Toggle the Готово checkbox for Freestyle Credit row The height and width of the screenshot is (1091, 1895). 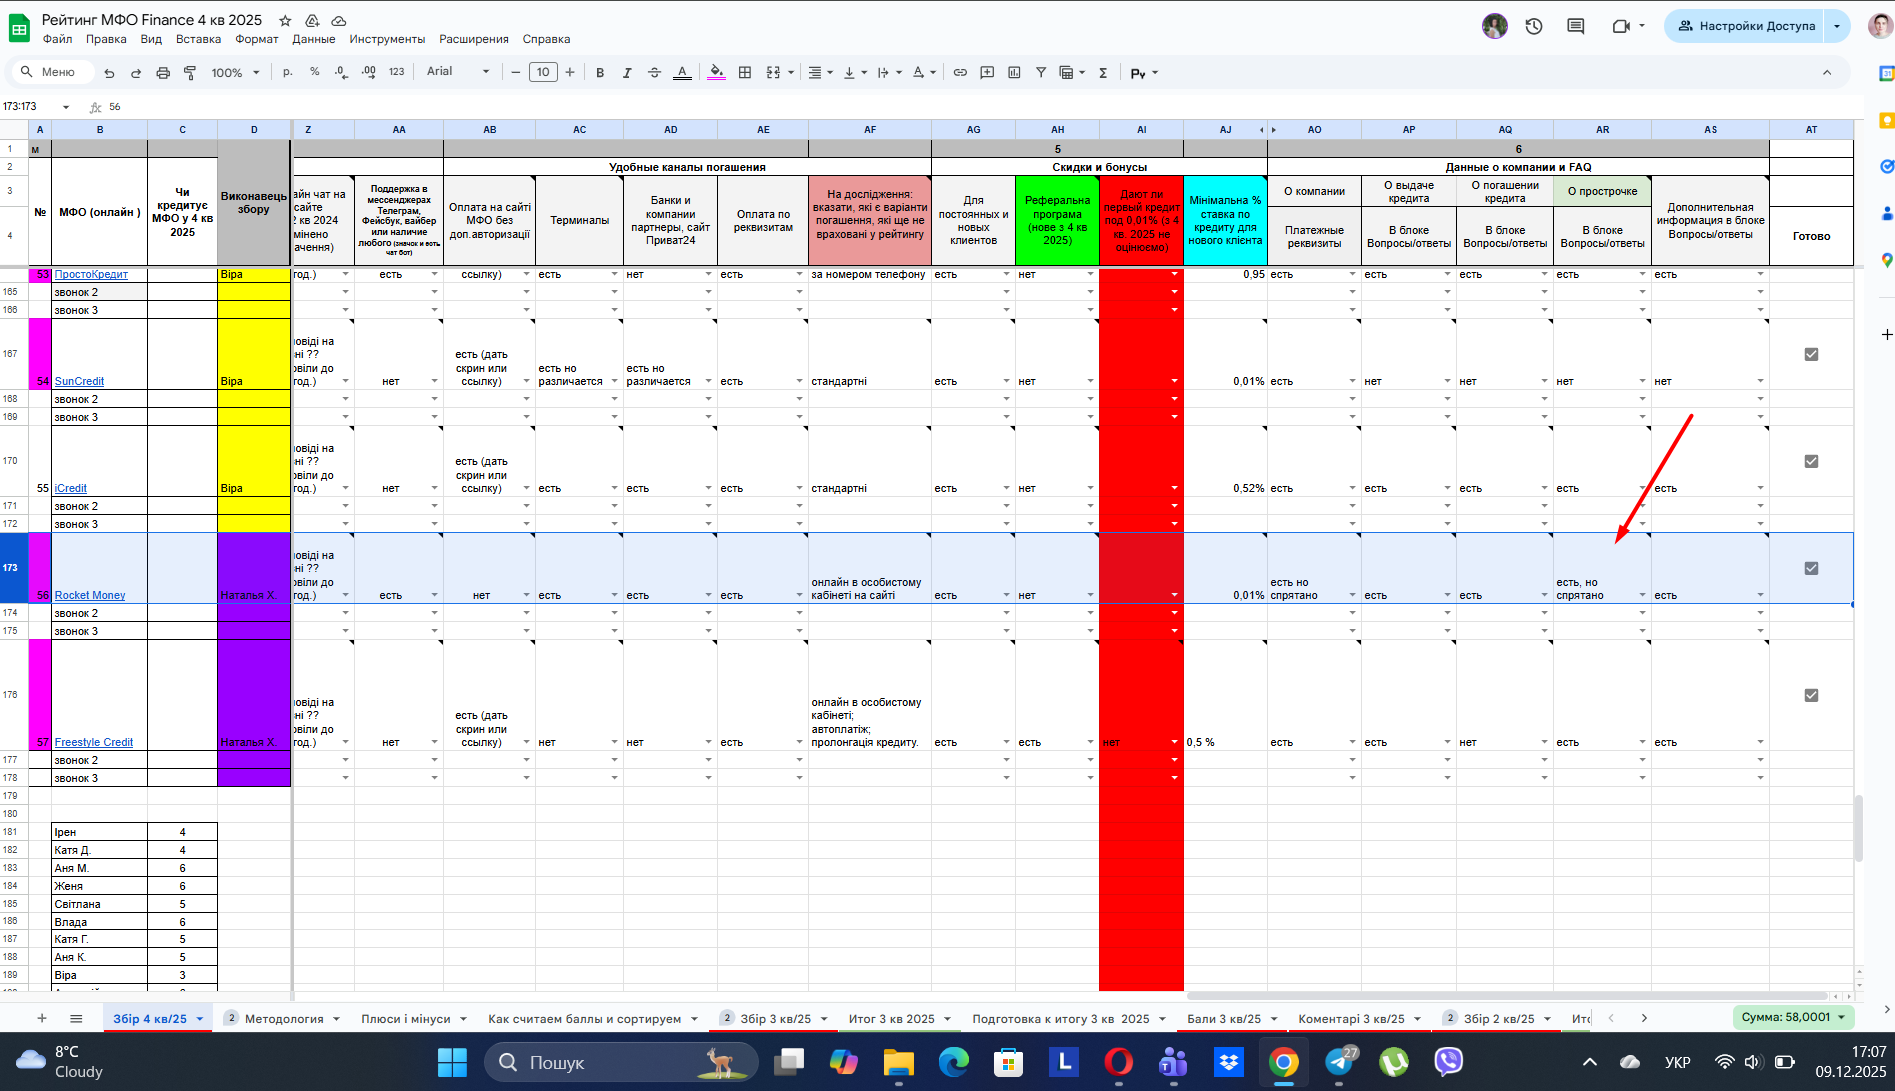click(x=1811, y=695)
